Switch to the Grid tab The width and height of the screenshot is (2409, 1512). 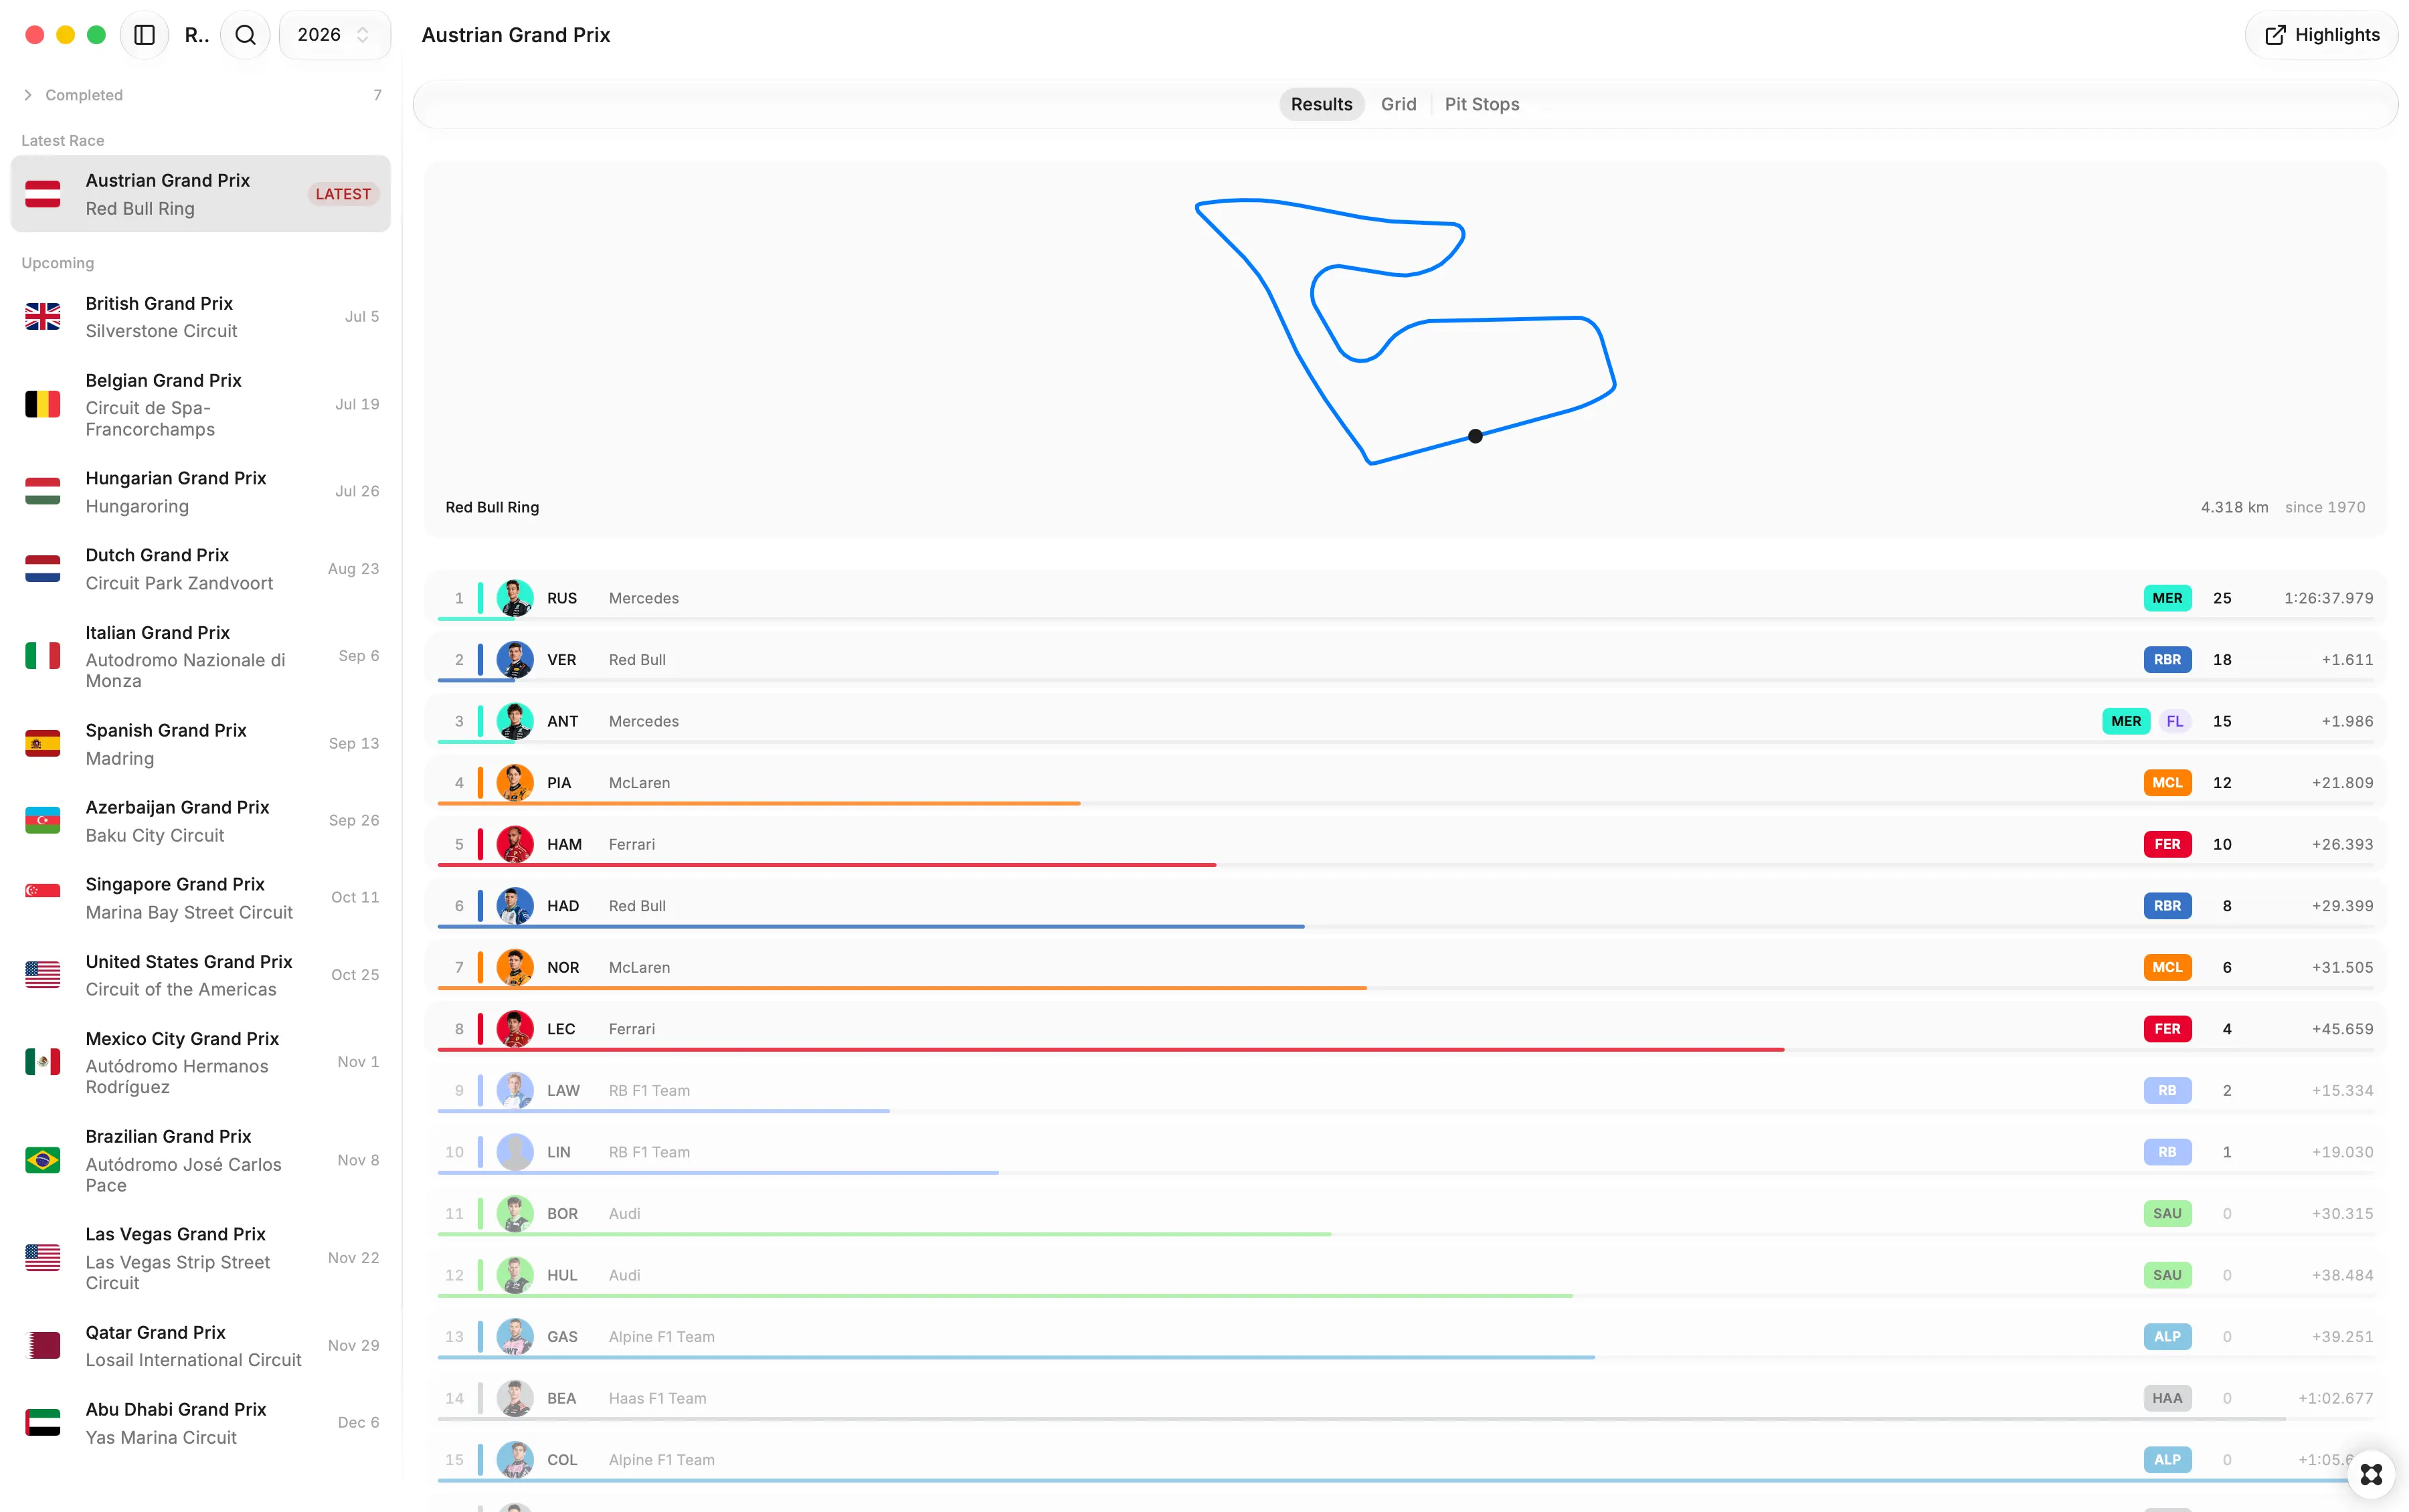(1398, 104)
